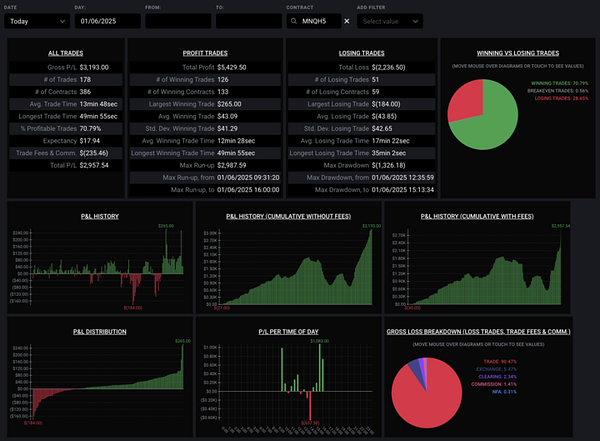Click the Profit Trades heading
This screenshot has width=600, height=441.
(x=205, y=53)
